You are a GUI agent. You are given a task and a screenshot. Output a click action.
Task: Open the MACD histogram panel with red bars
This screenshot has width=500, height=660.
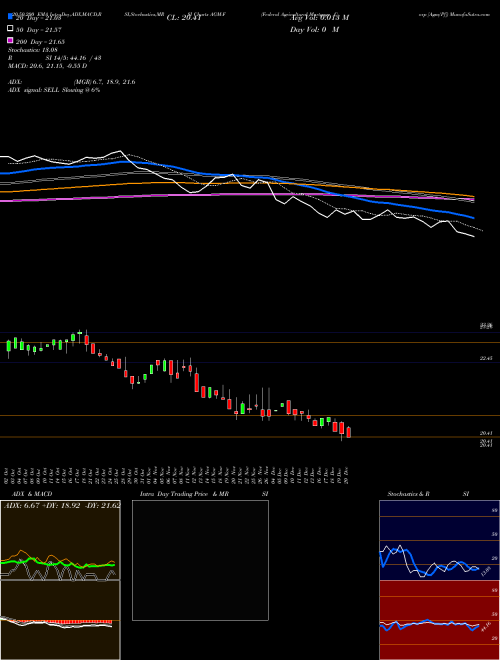pos(60,620)
